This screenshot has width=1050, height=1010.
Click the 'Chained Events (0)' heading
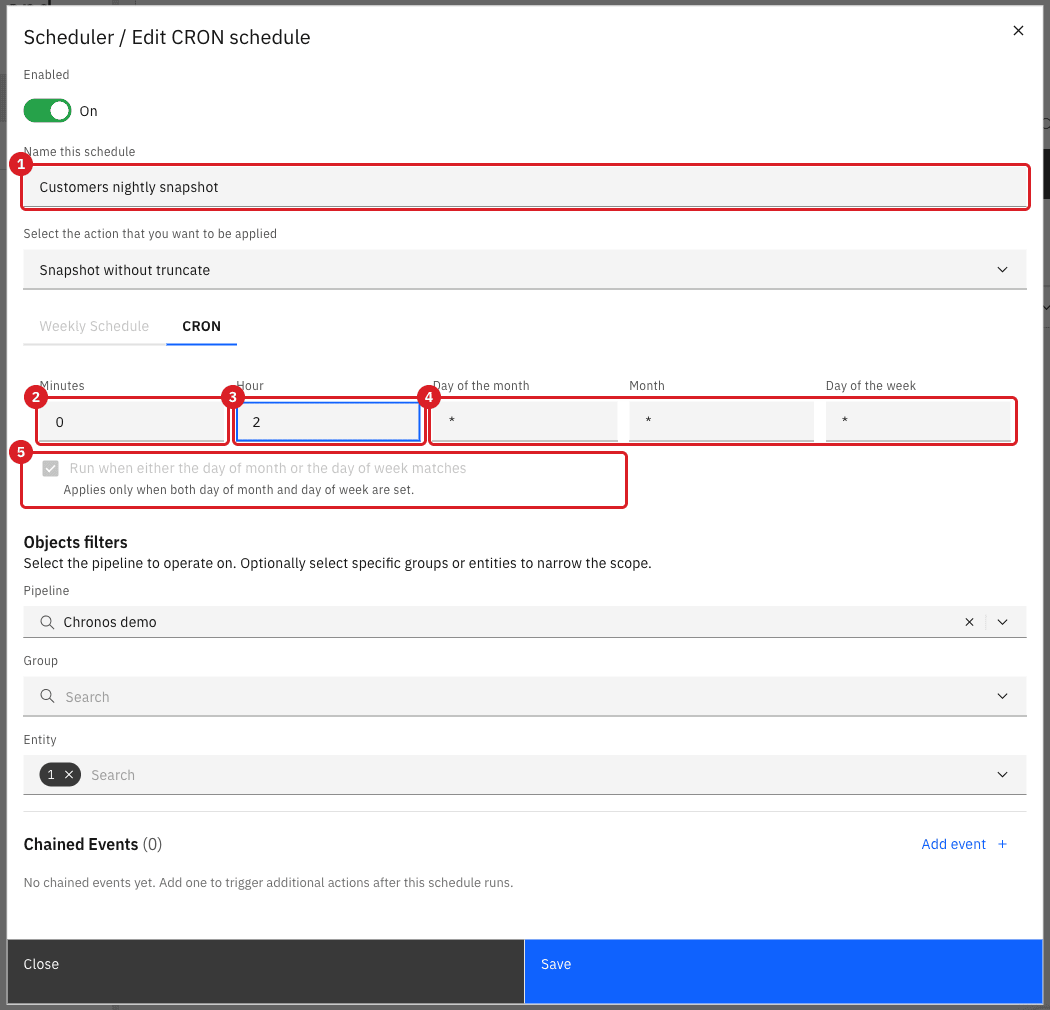pyautogui.click(x=92, y=845)
